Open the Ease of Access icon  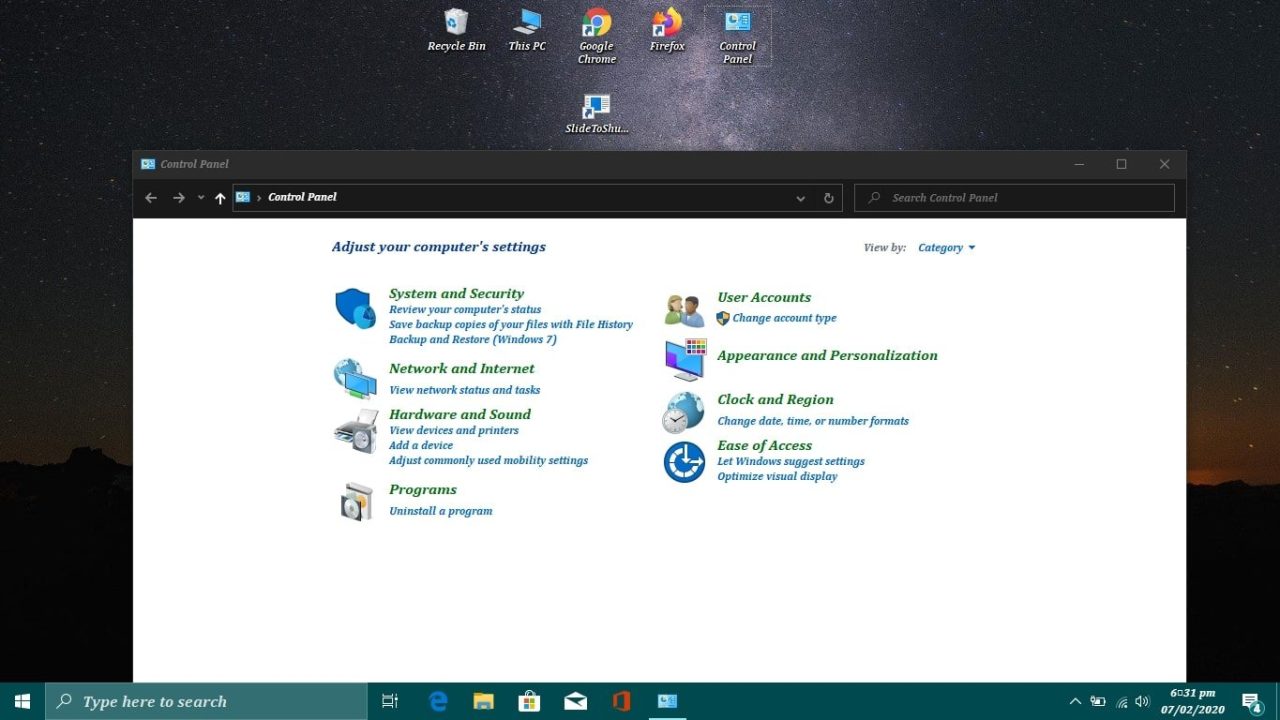tap(684, 462)
